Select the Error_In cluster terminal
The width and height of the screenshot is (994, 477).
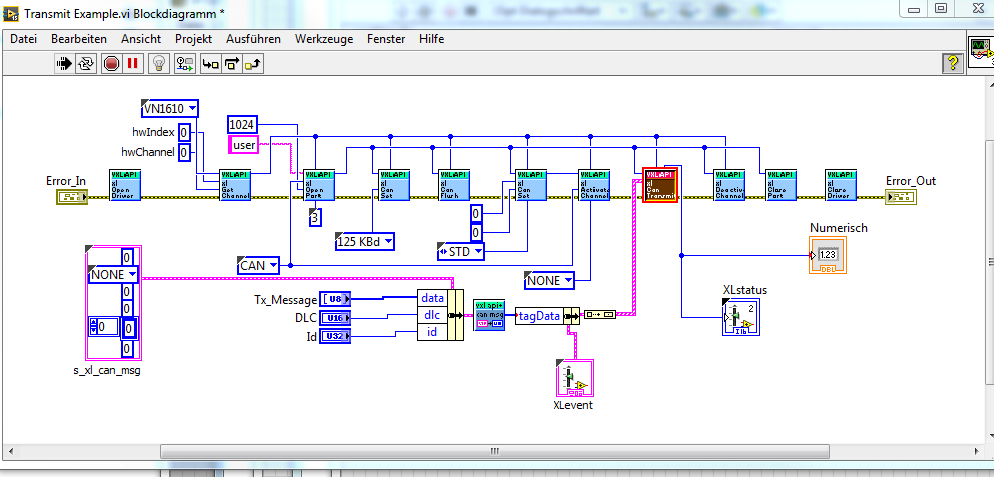click(x=72, y=197)
